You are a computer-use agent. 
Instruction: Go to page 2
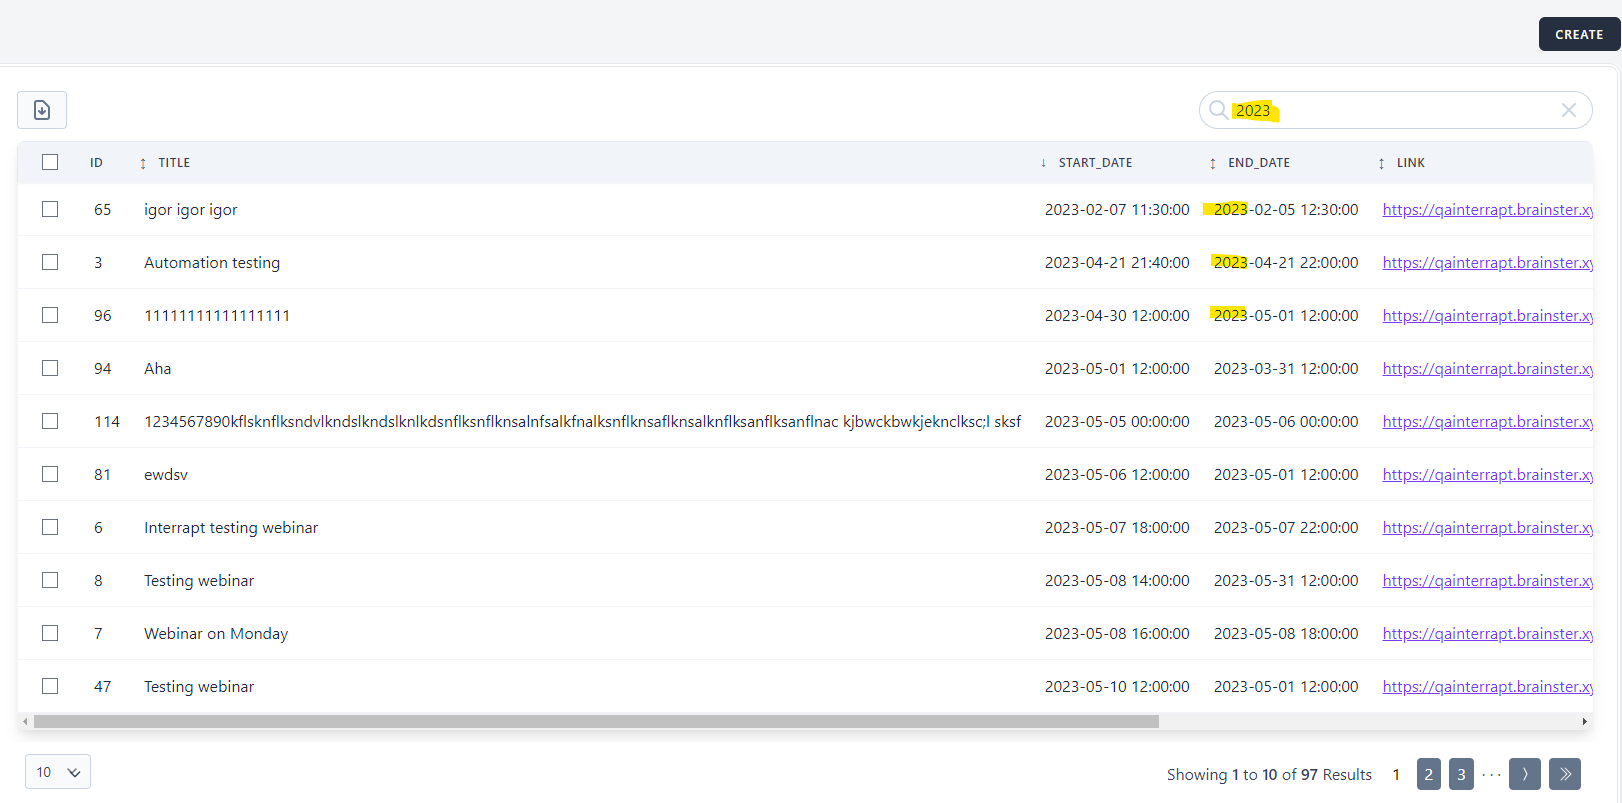[x=1428, y=774]
